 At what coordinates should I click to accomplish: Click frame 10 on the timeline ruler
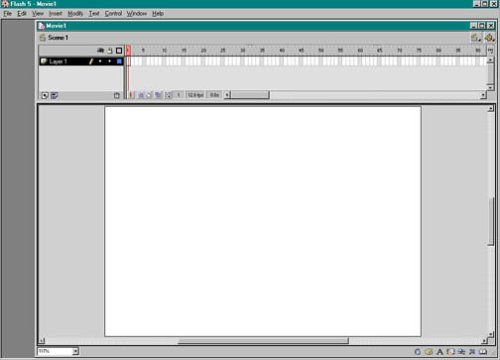(x=164, y=51)
